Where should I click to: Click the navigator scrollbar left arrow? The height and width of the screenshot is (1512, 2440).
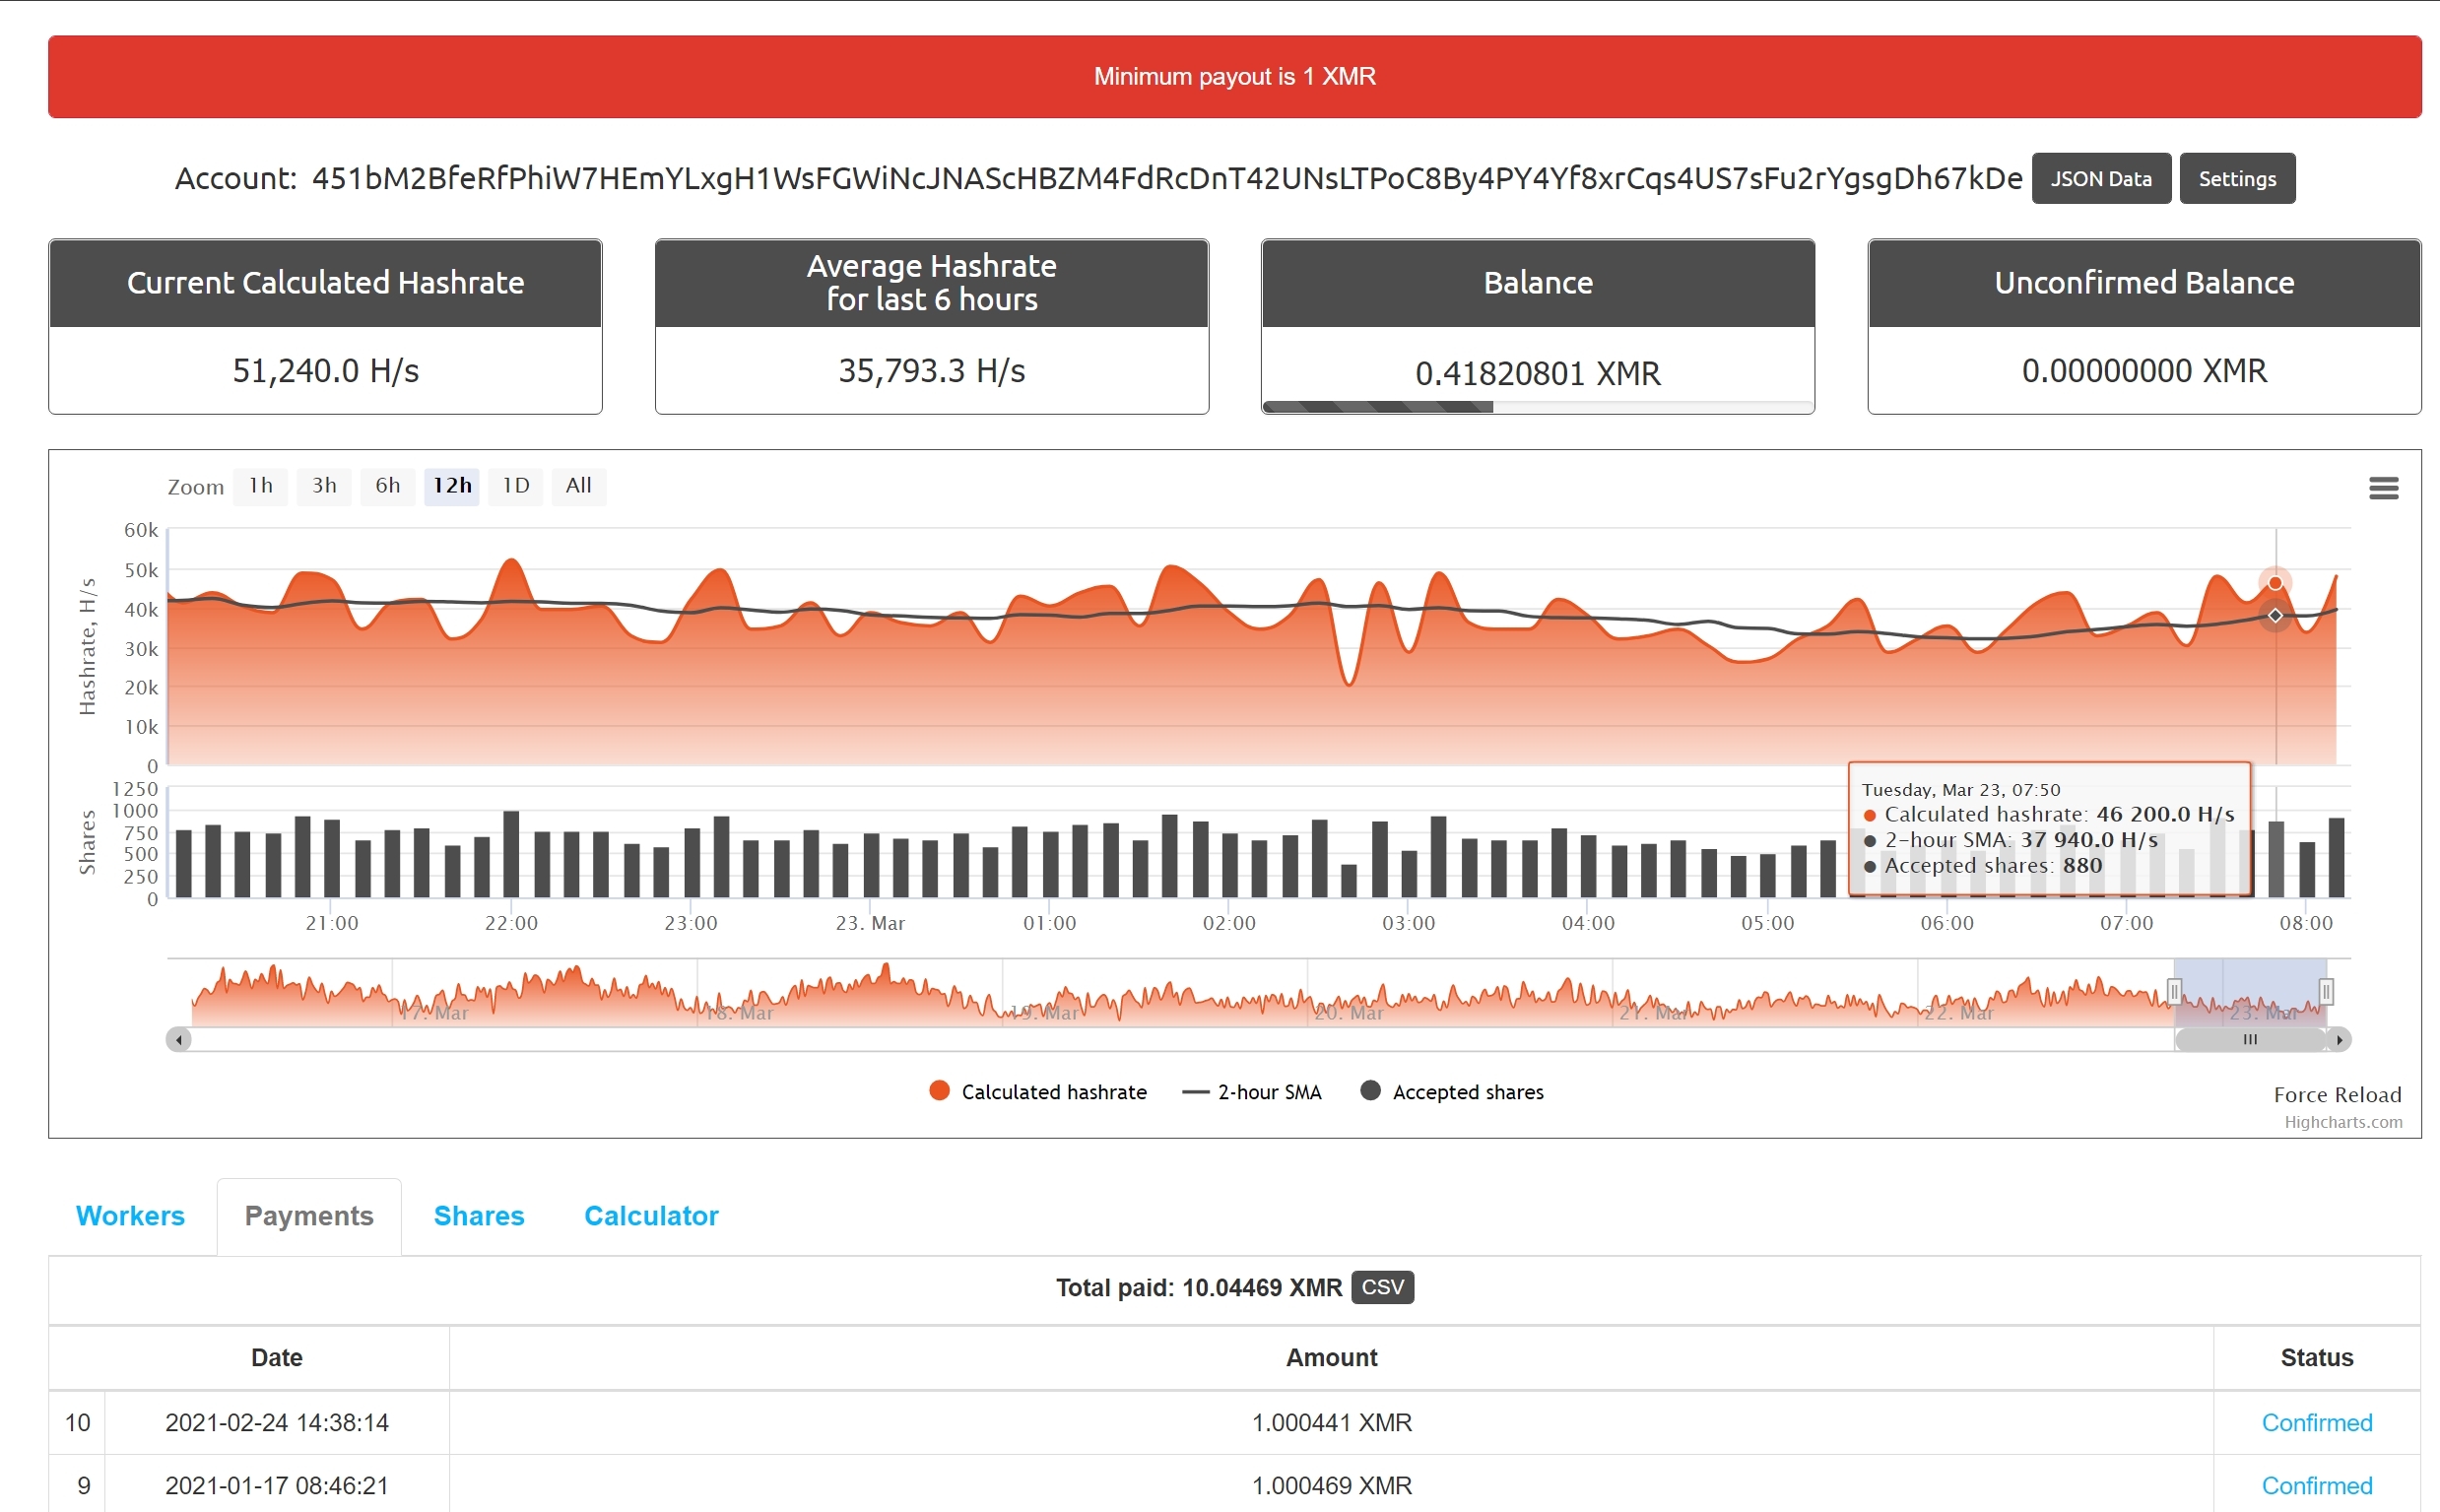179,1040
